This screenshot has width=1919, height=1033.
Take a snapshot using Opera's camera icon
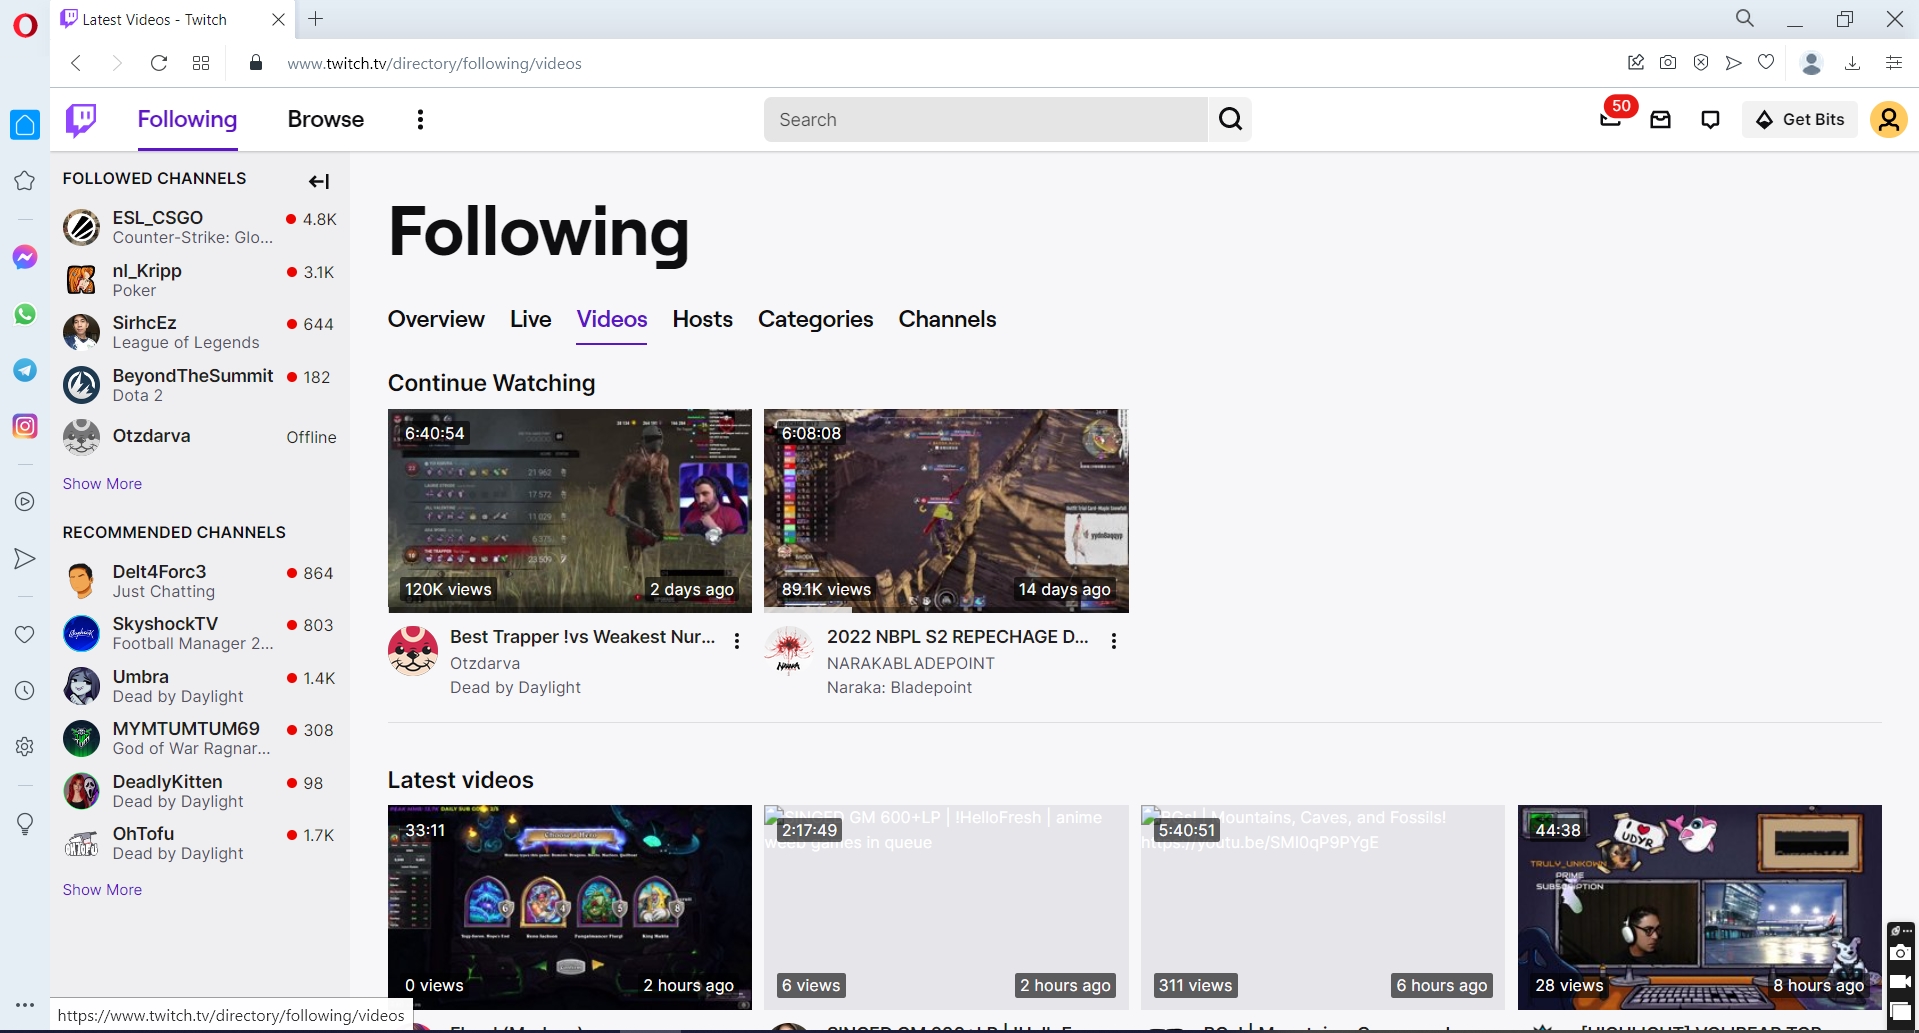pos(1668,62)
